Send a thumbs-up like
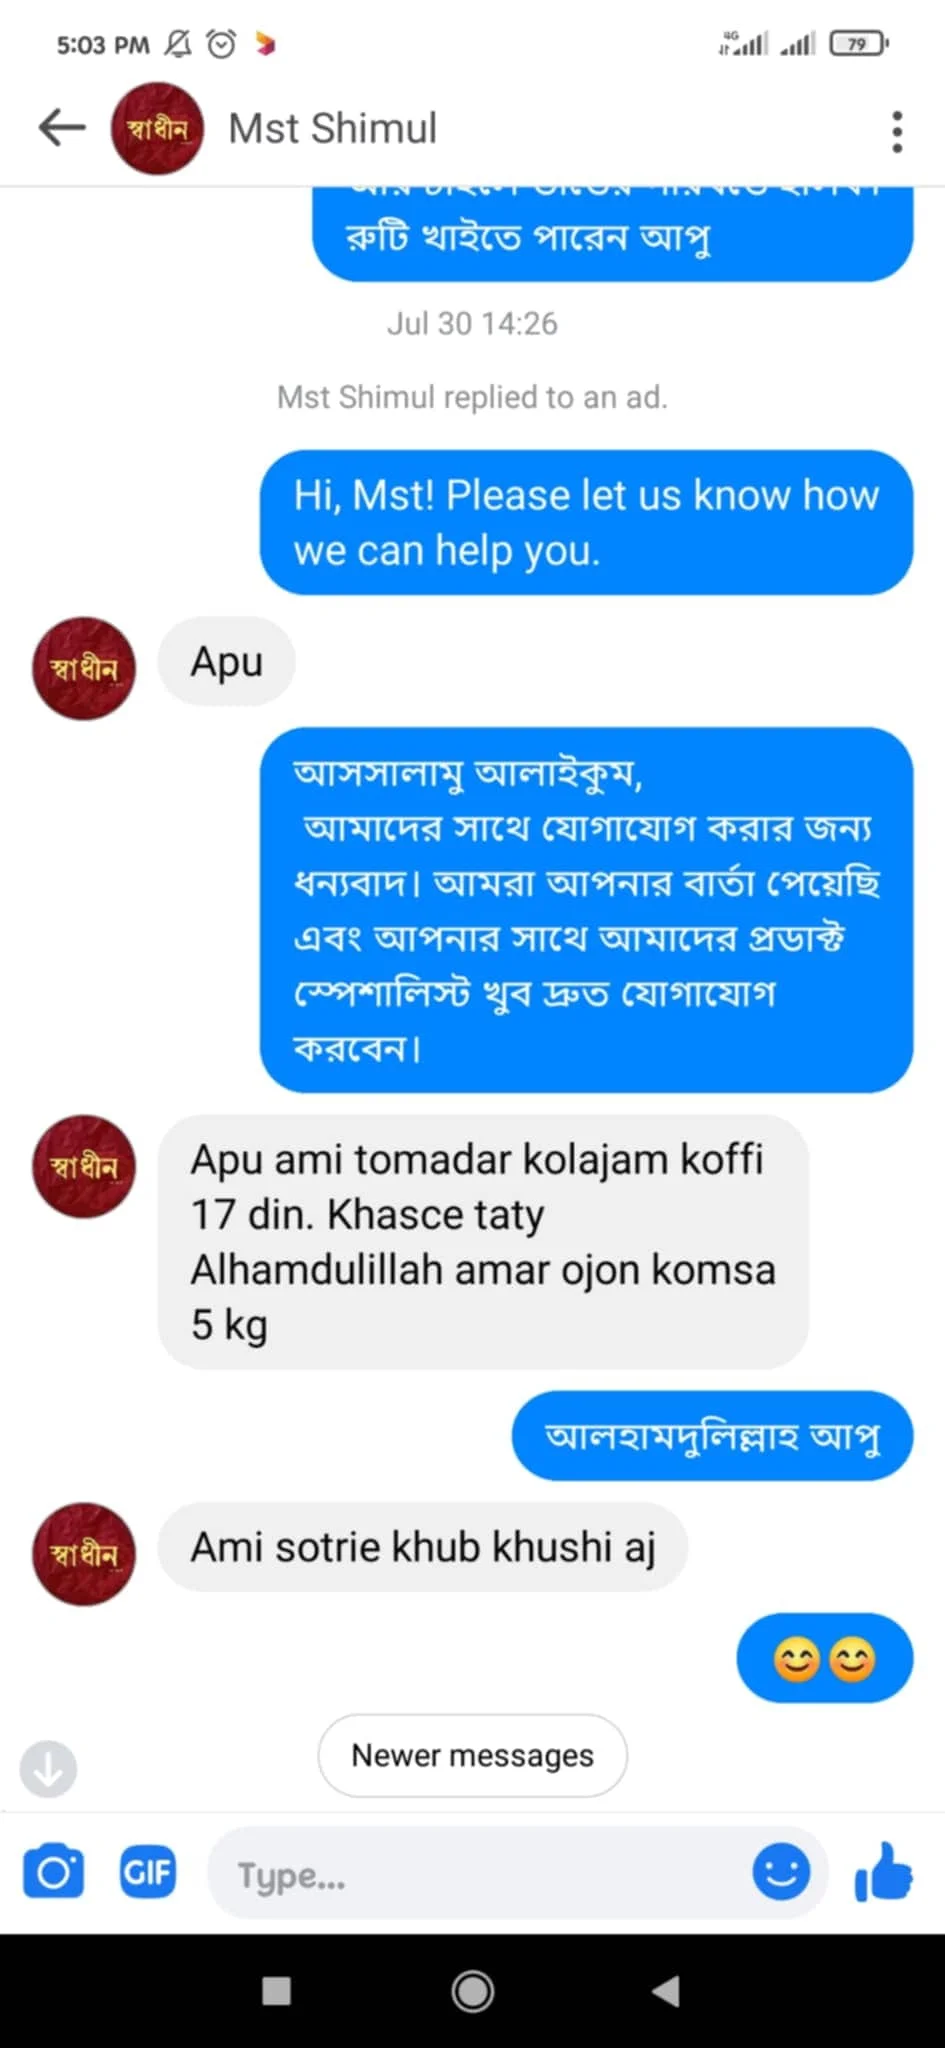The width and height of the screenshot is (945, 2048). point(884,1872)
